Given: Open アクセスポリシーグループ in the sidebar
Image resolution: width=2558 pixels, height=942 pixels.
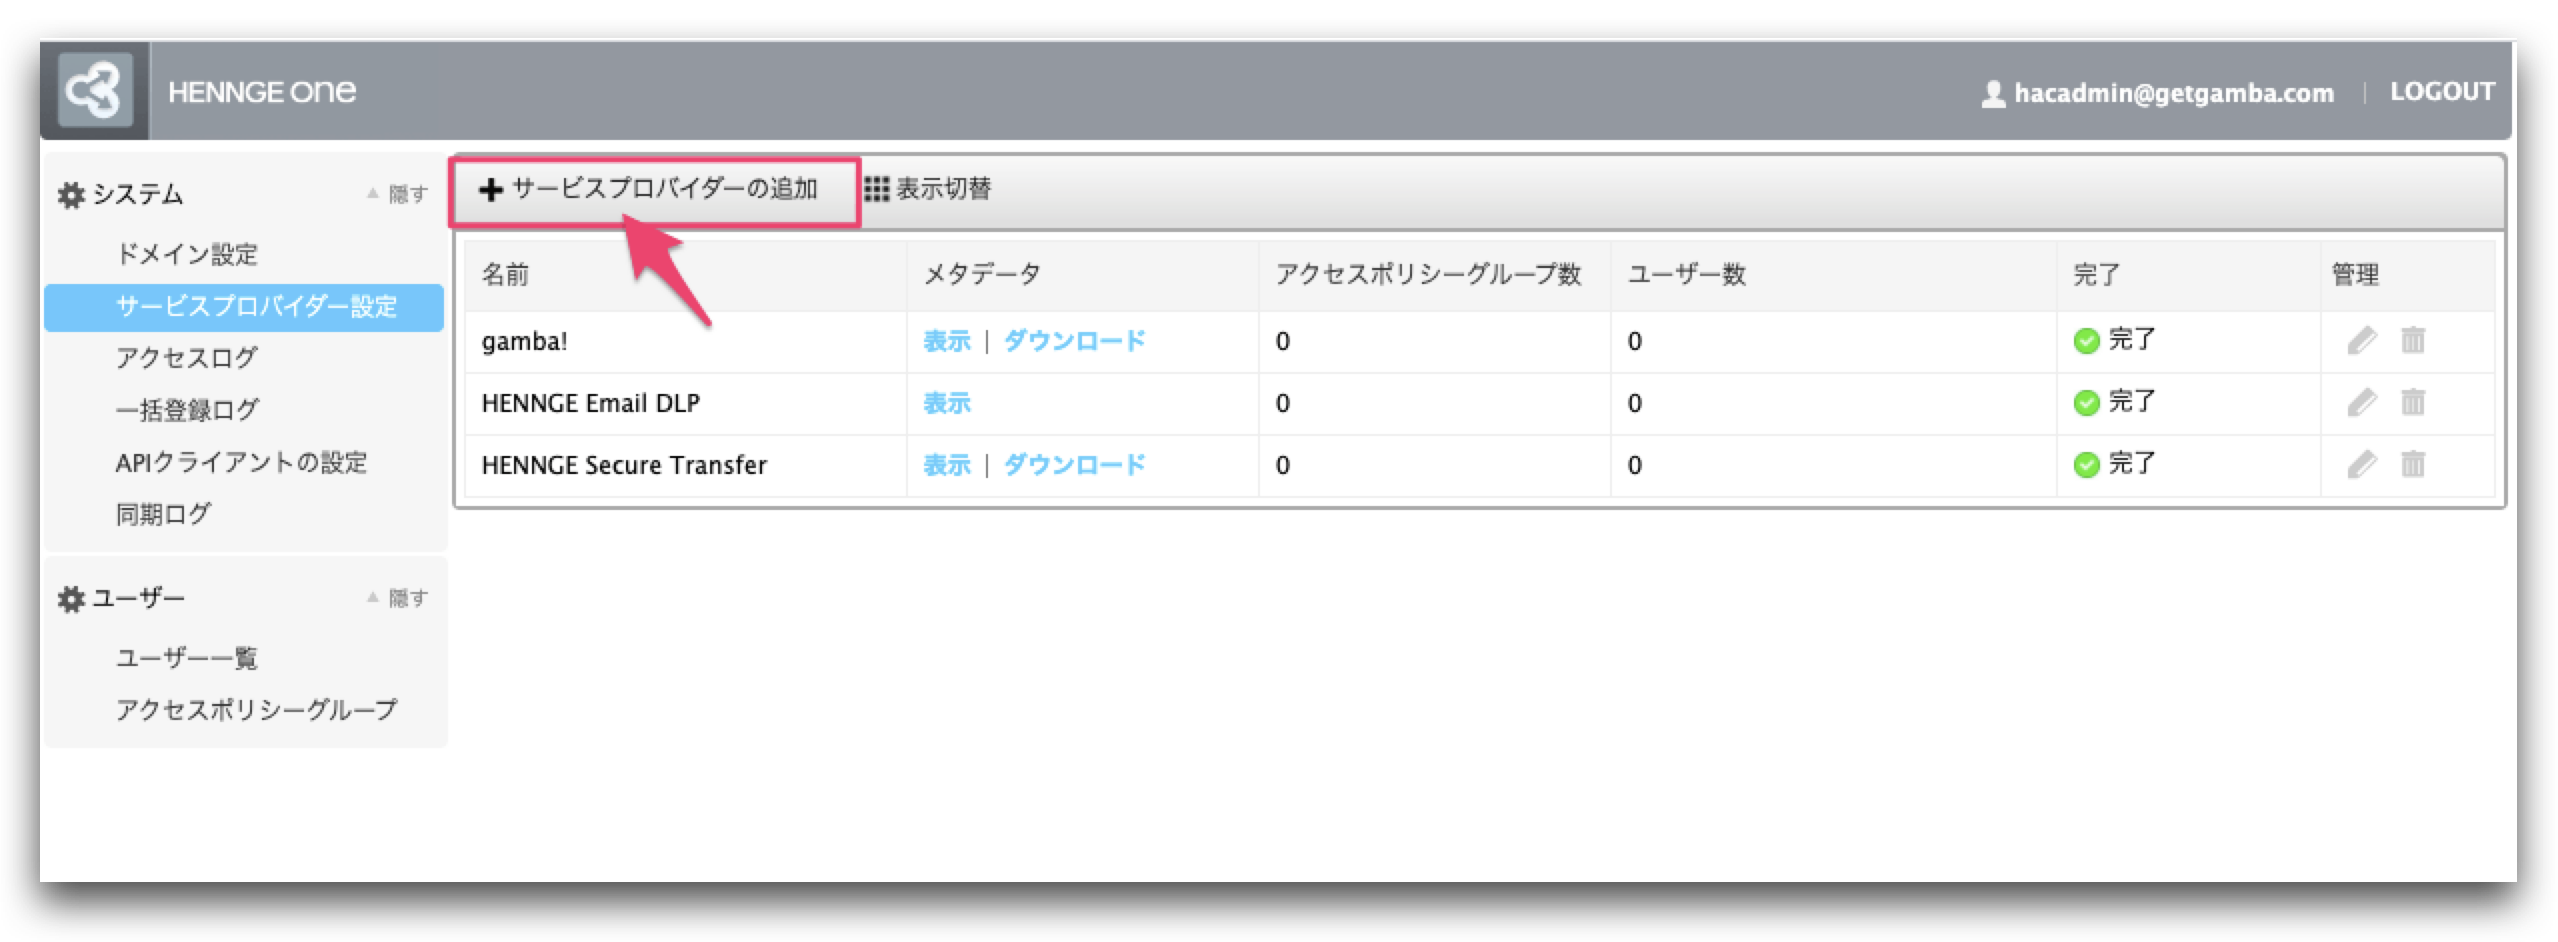Looking at the screenshot, I should [x=256, y=710].
